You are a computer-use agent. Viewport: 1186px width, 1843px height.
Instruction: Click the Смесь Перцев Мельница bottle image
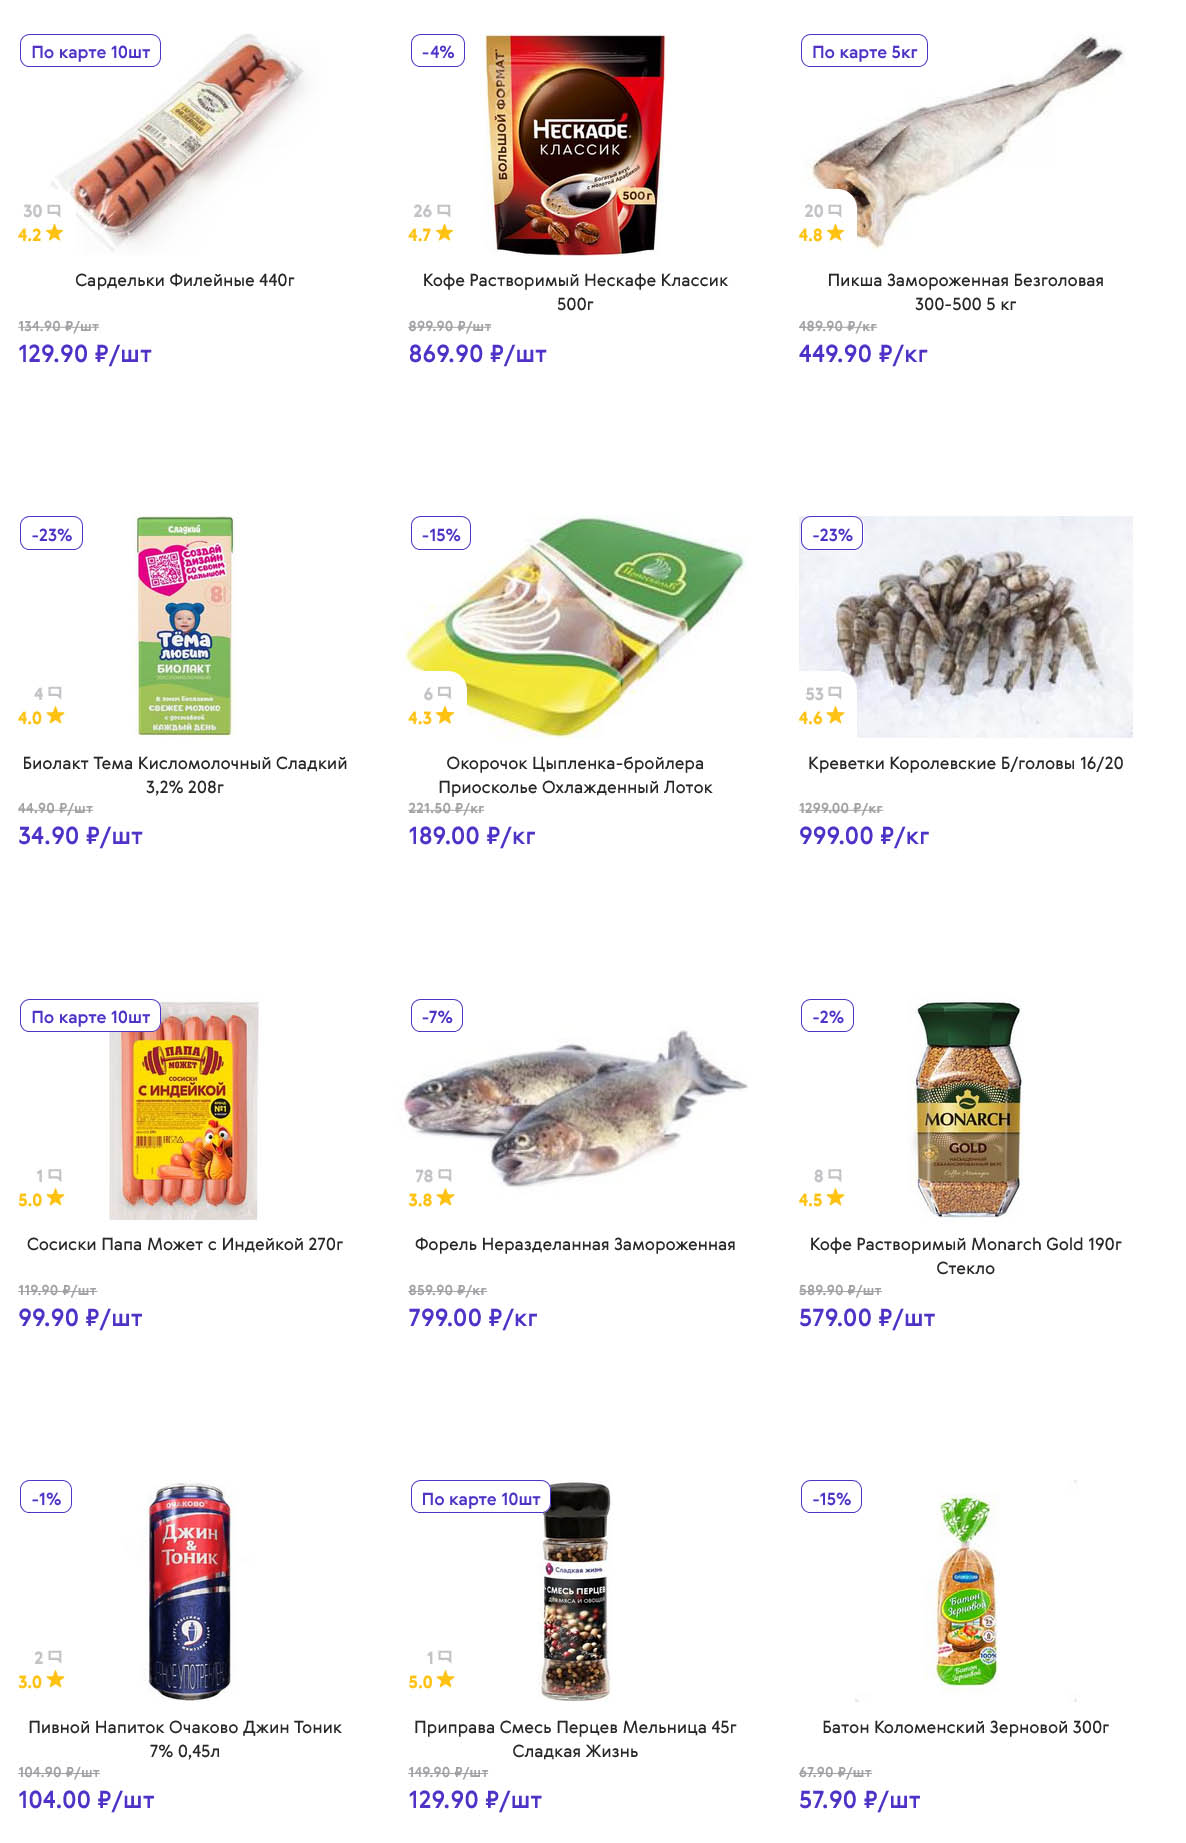(x=575, y=1592)
